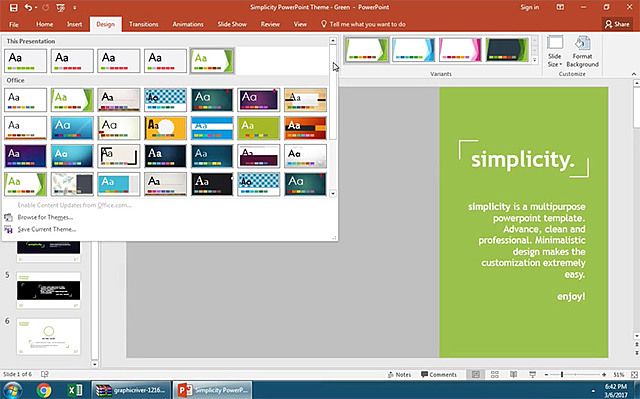This screenshot has width=640, height=399.
Task: Toggle the Comments pane button
Action: pyautogui.click(x=439, y=375)
